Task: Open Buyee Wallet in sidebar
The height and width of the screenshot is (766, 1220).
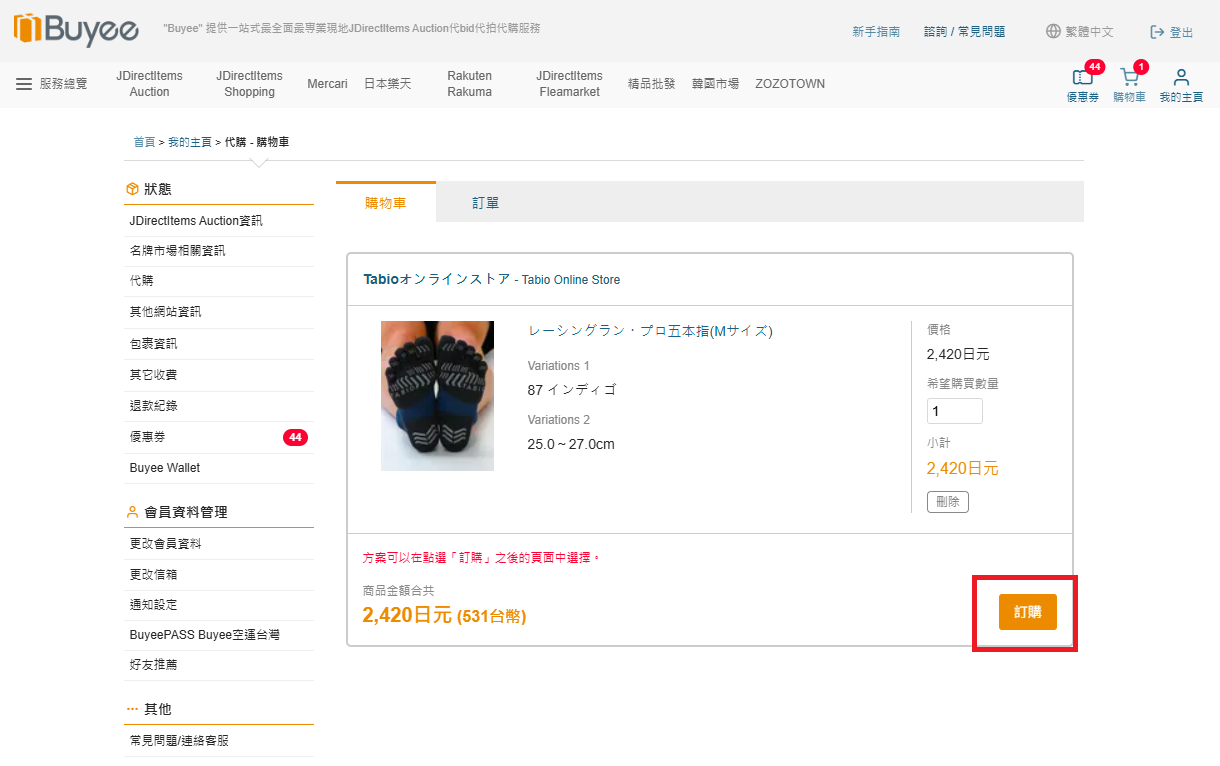Action: (x=165, y=468)
